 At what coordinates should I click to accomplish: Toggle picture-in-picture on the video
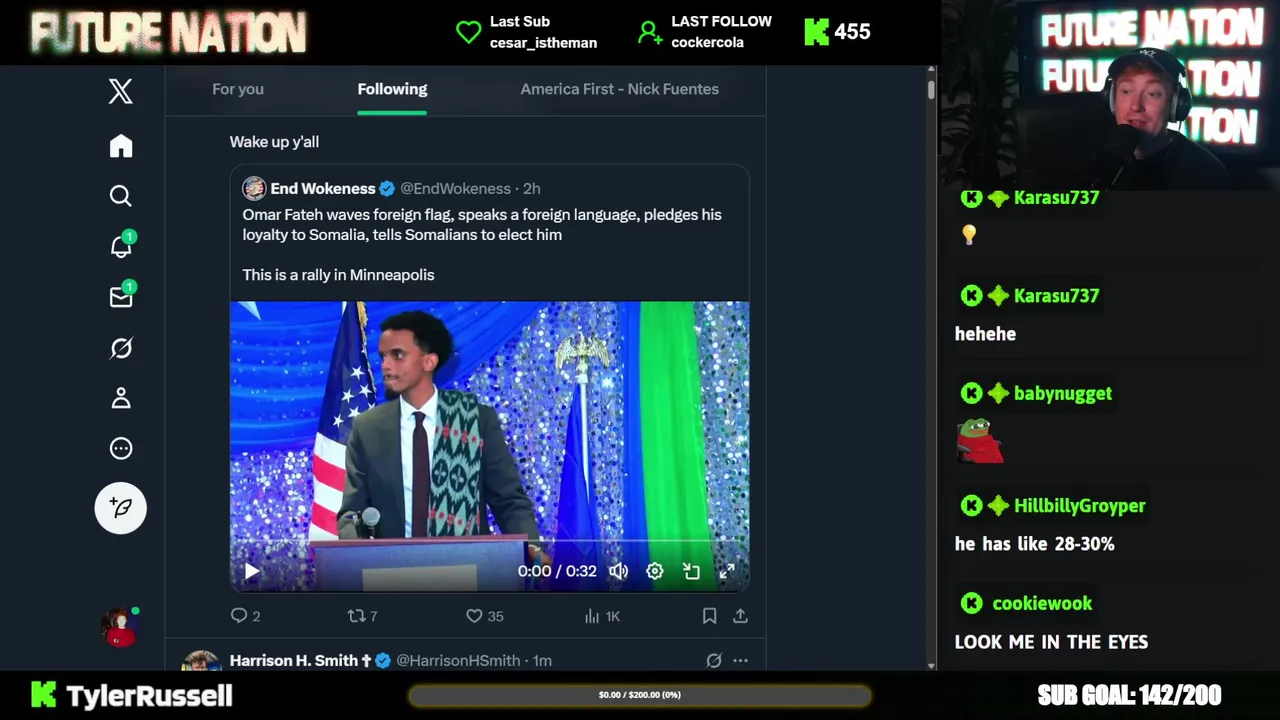[x=691, y=571]
